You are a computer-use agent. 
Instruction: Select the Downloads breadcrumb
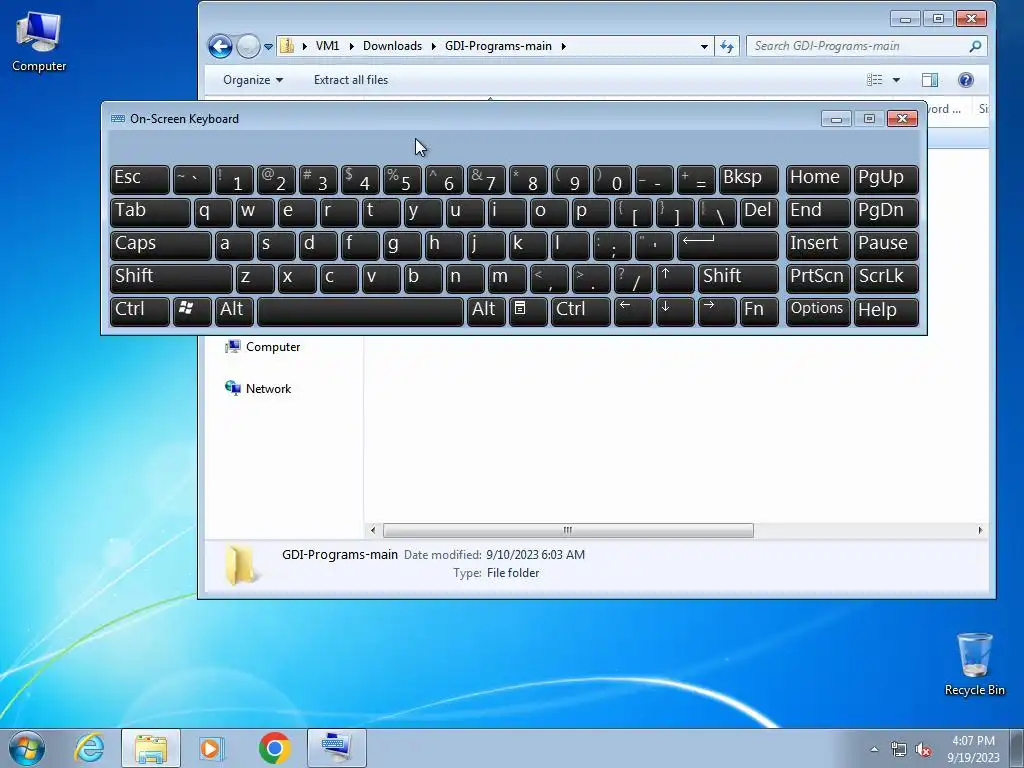coord(392,46)
